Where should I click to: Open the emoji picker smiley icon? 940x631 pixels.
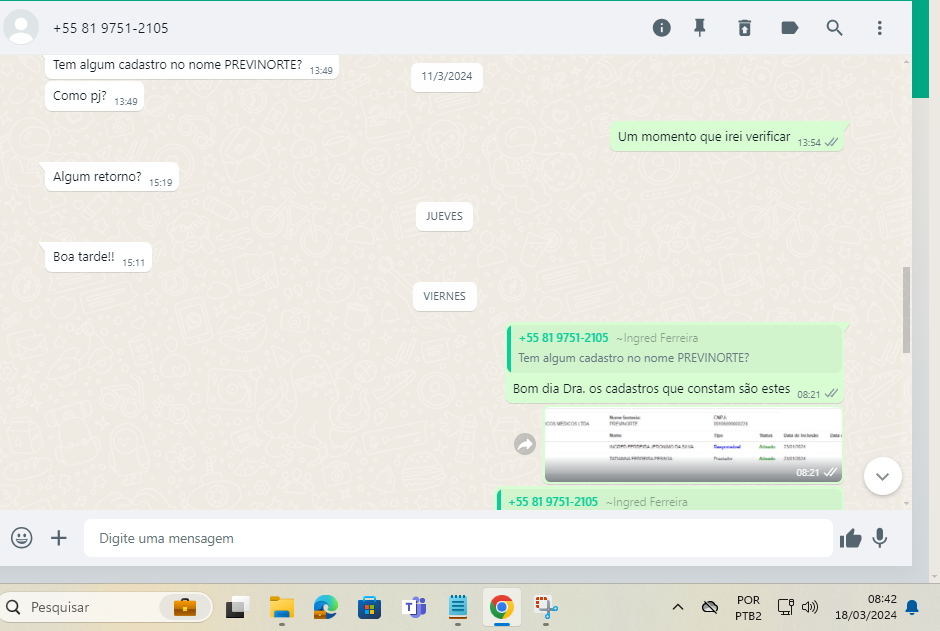22,538
